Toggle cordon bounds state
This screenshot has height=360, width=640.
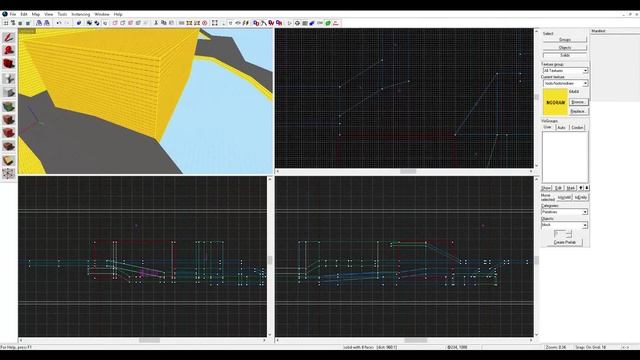[x=181, y=23]
